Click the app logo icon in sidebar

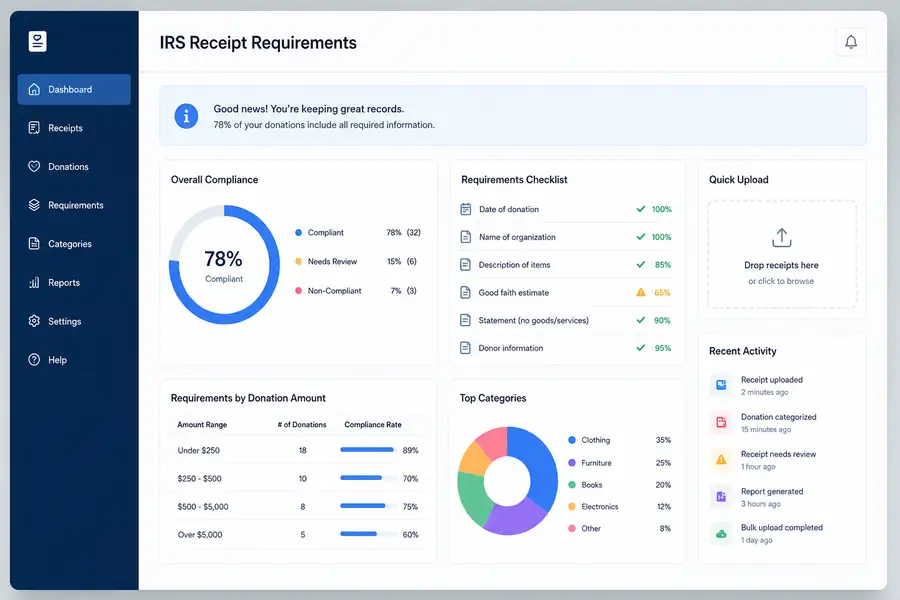tap(37, 41)
